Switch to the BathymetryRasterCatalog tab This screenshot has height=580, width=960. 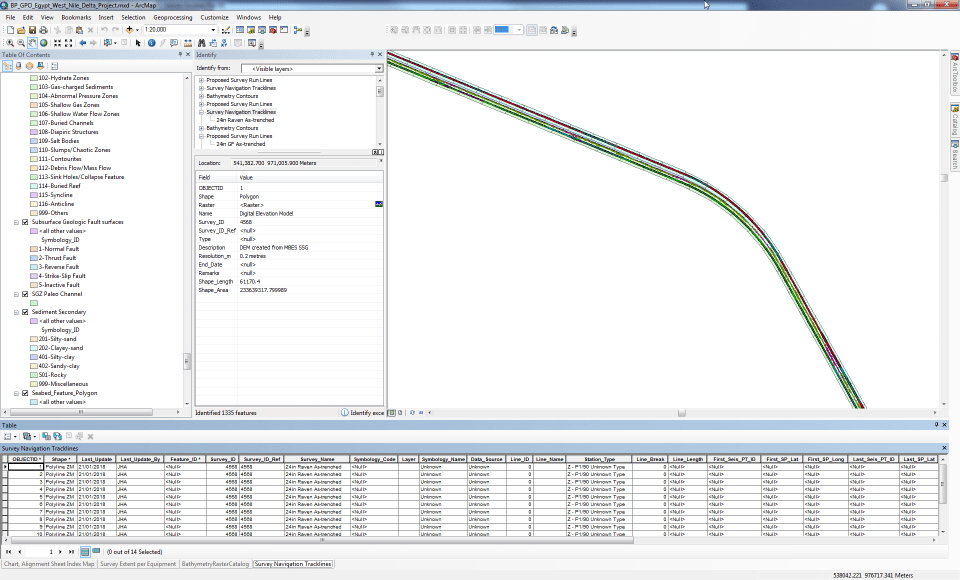[x=215, y=563]
